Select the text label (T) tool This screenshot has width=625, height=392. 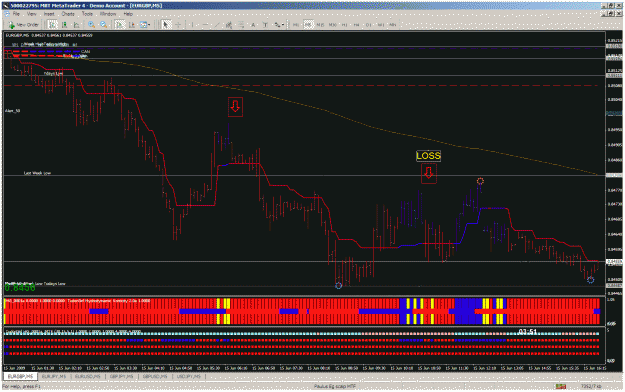pyautogui.click(x=265, y=25)
